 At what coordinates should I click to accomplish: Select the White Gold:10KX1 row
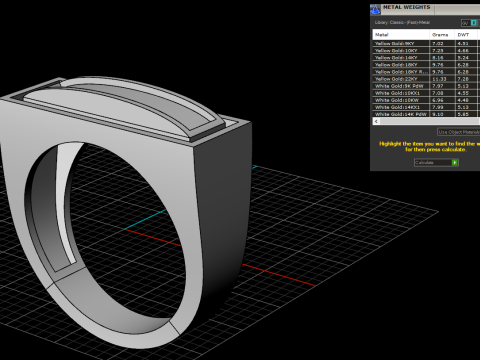(x=426, y=93)
